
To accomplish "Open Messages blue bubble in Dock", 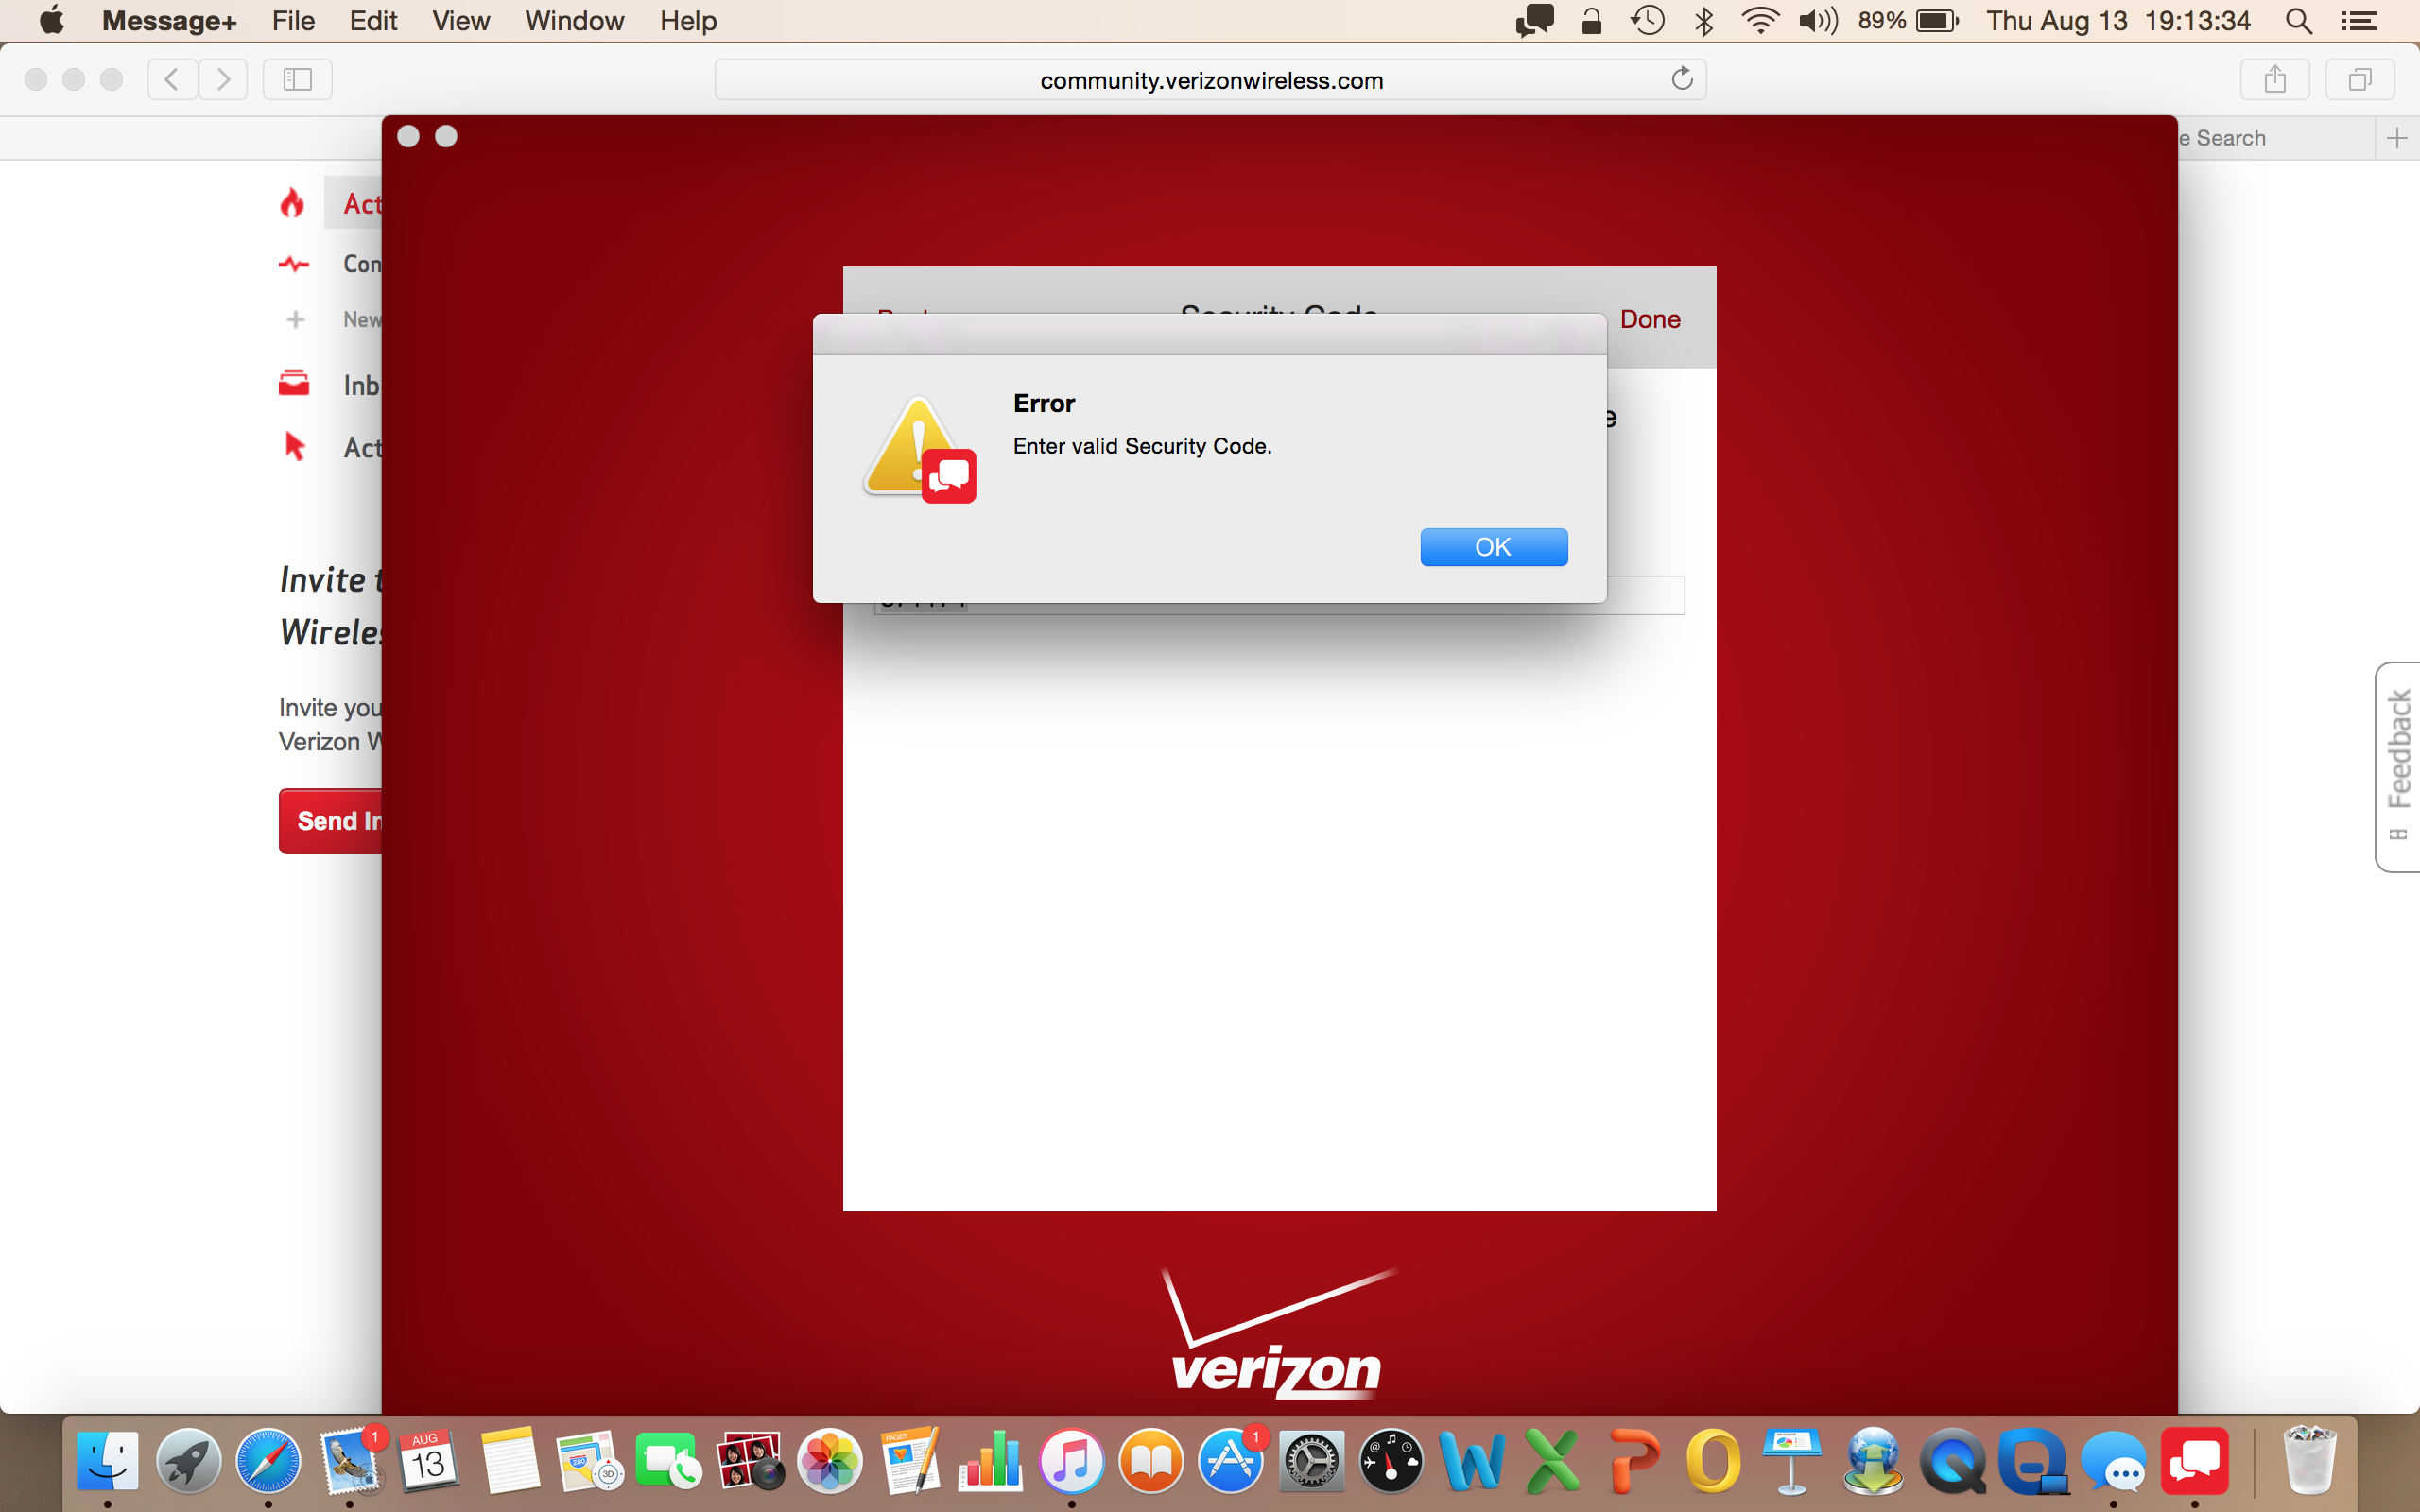I will 2113,1461.
